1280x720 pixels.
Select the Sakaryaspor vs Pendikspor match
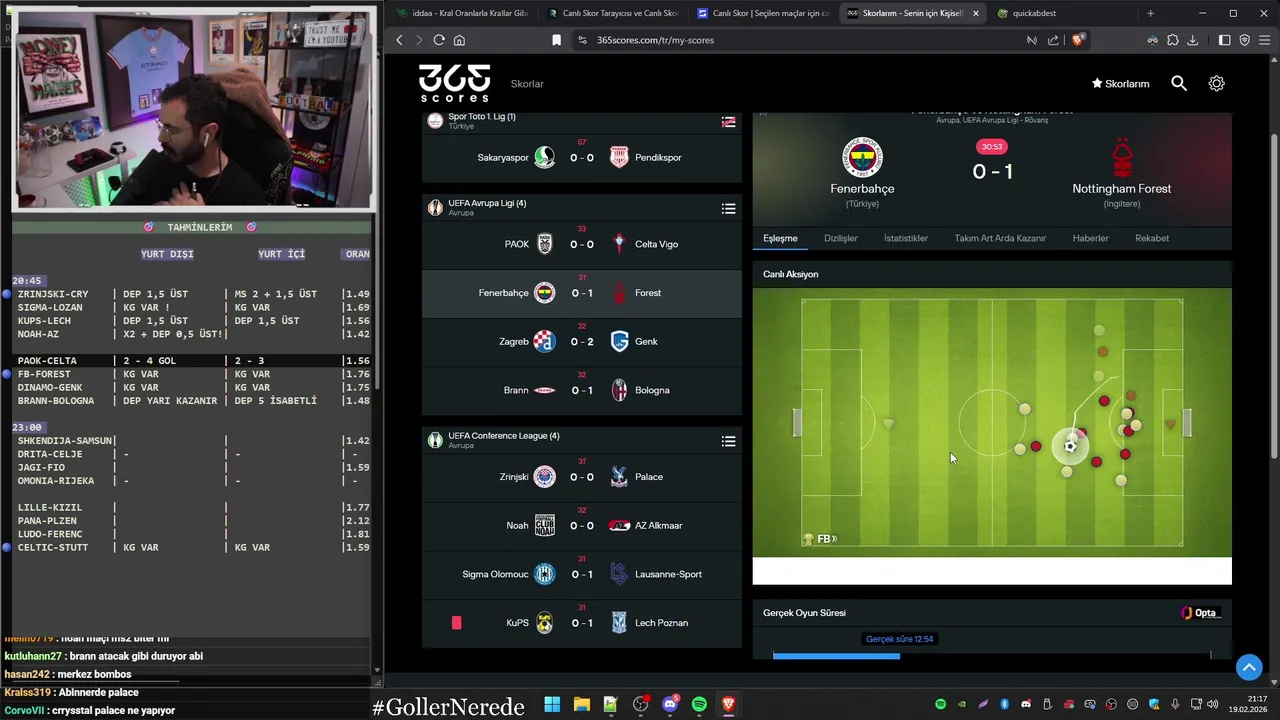582,157
